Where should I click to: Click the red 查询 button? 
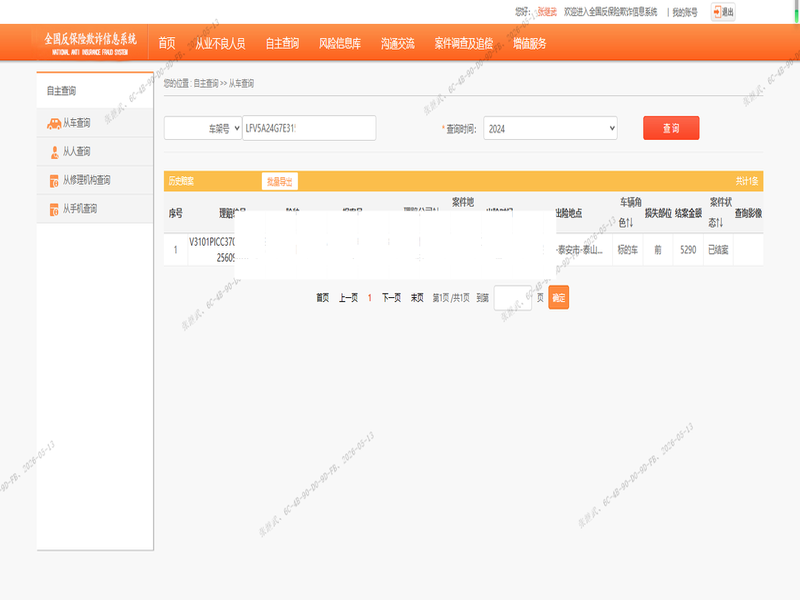671,128
